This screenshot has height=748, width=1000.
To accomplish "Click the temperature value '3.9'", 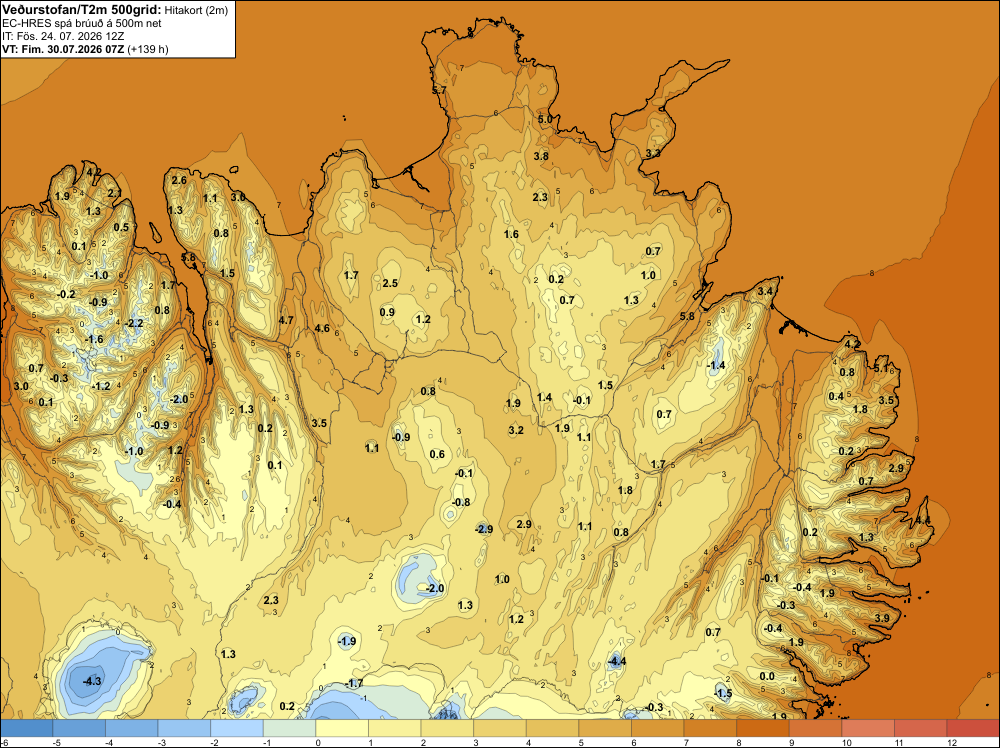I will pyautogui.click(x=882, y=618).
